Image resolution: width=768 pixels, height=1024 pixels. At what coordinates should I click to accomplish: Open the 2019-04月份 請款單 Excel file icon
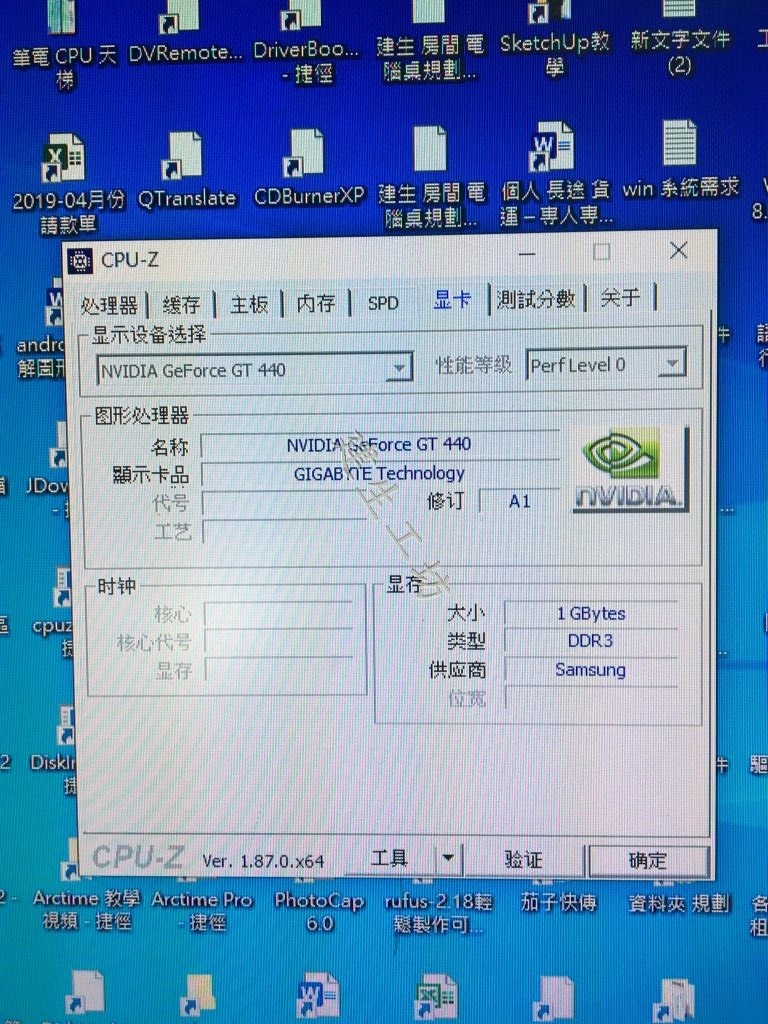[x=64, y=157]
